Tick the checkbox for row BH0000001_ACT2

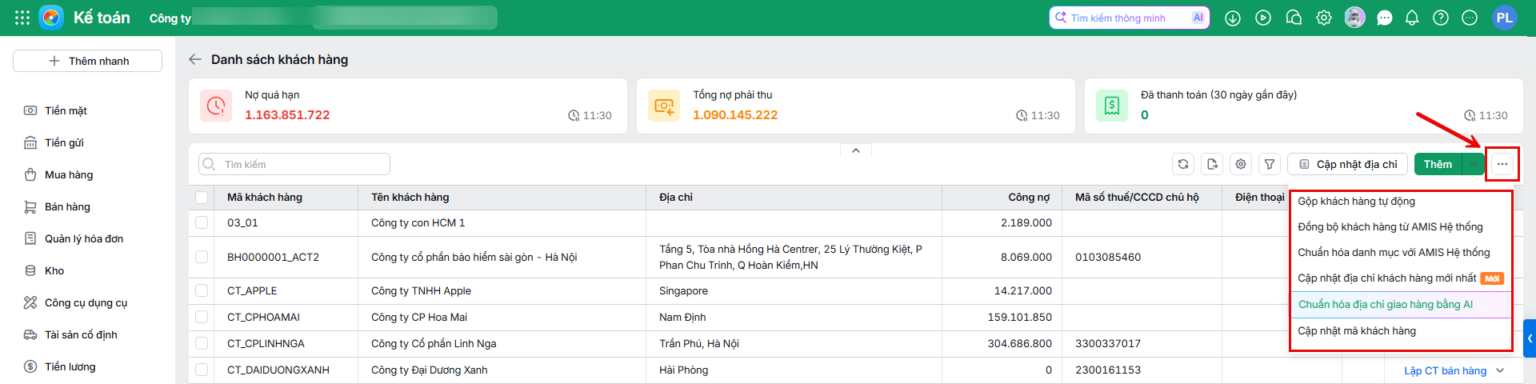pos(202,257)
